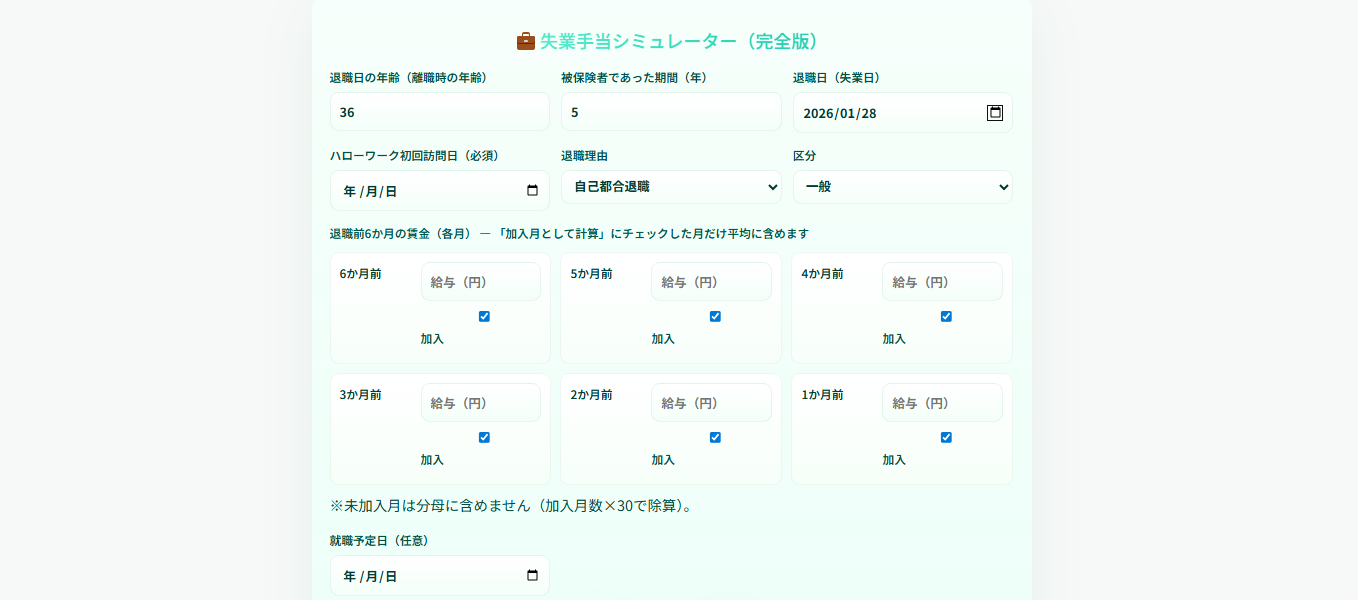This screenshot has width=1358, height=600.
Task: Click the 被保険者であった期間 field showing 5
Action: click(671, 111)
